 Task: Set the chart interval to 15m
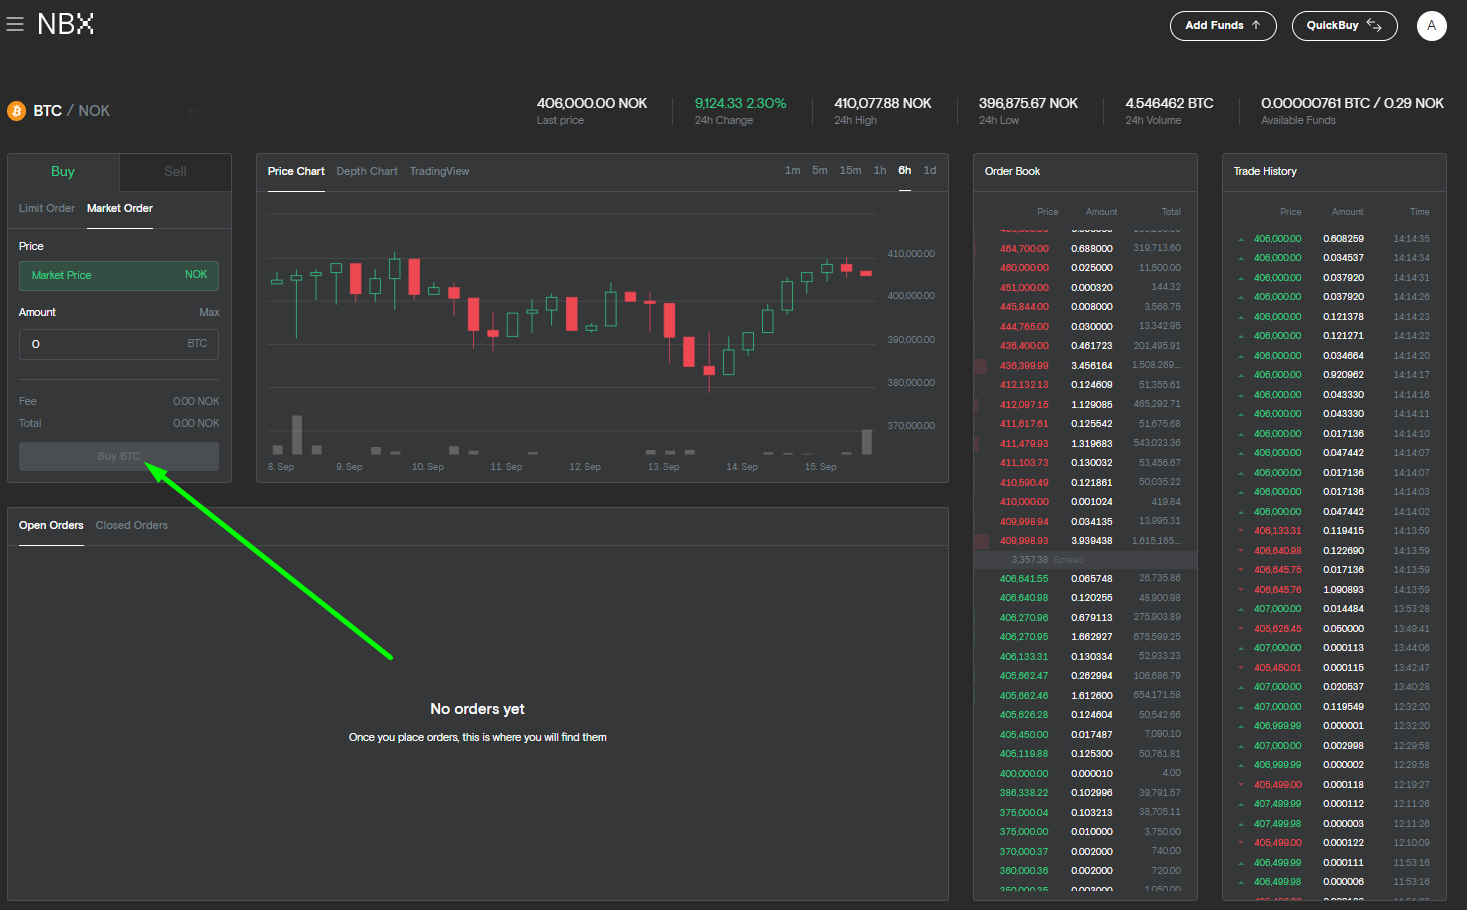coord(850,171)
